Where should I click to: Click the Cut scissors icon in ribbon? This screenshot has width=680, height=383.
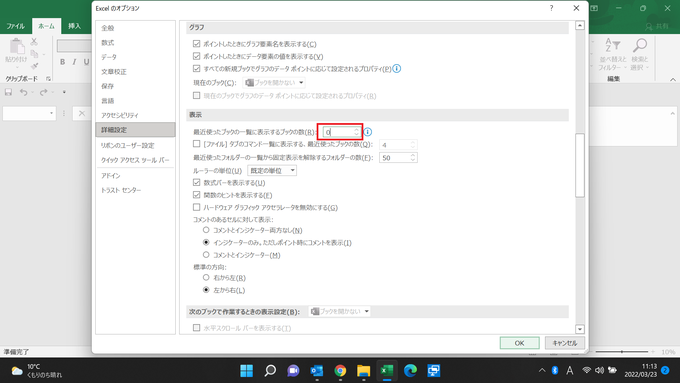[x=34, y=42]
